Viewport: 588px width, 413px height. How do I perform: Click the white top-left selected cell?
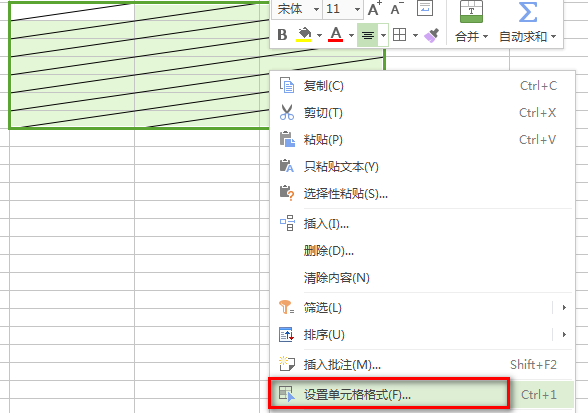point(72,11)
